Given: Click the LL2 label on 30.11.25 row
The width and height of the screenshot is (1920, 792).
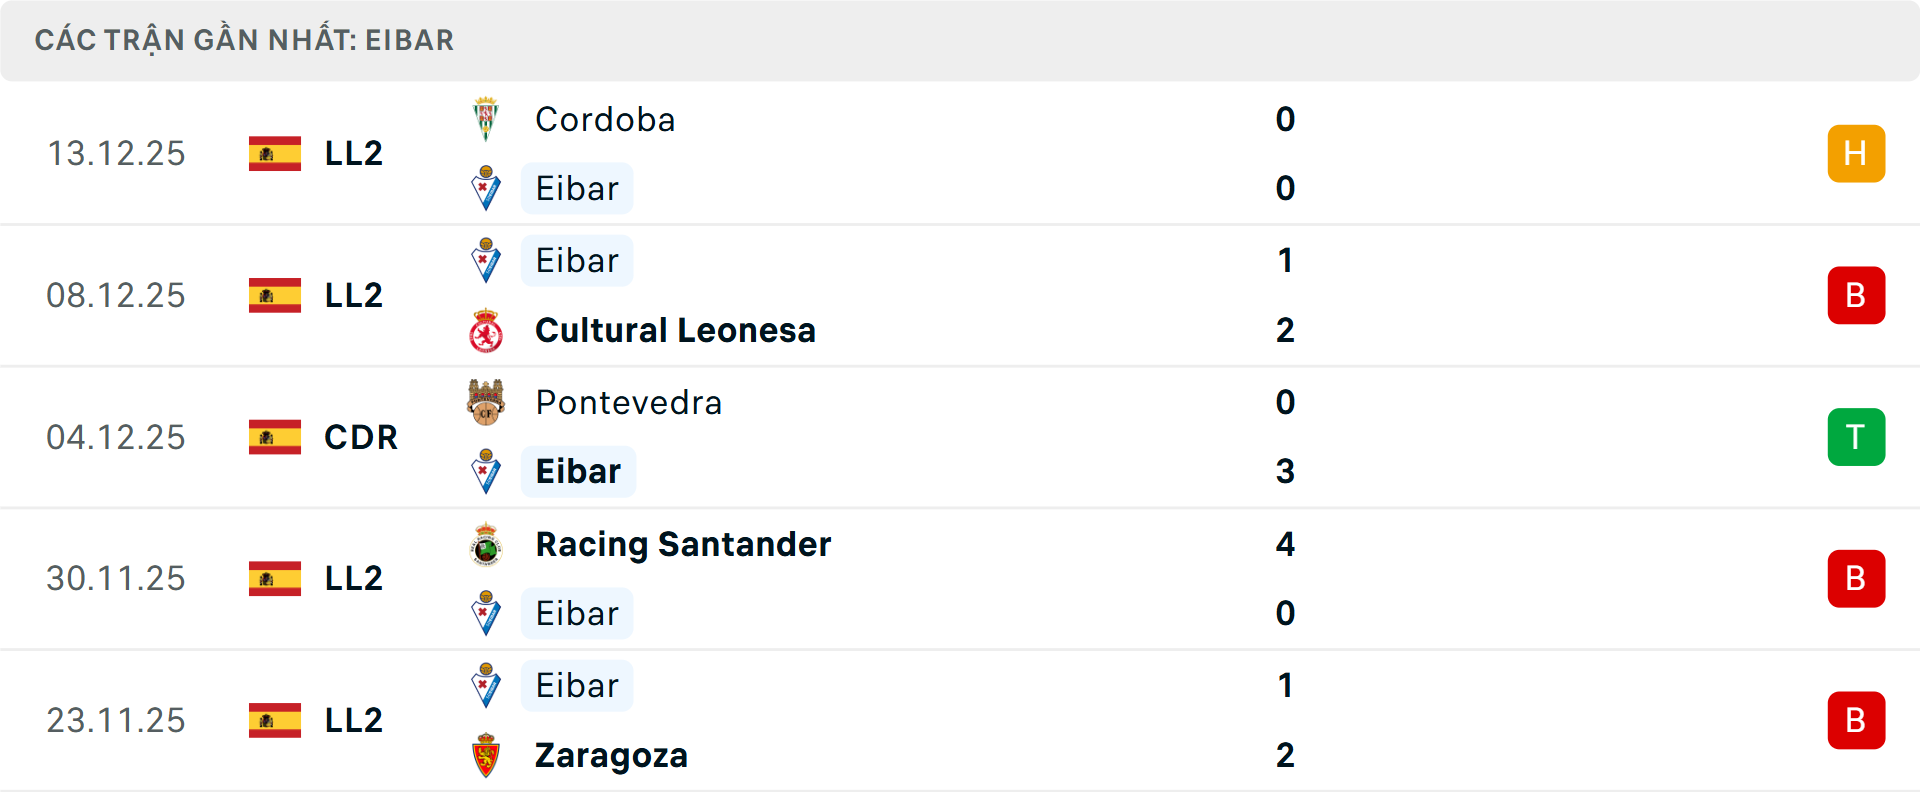Looking at the screenshot, I should 354,579.
